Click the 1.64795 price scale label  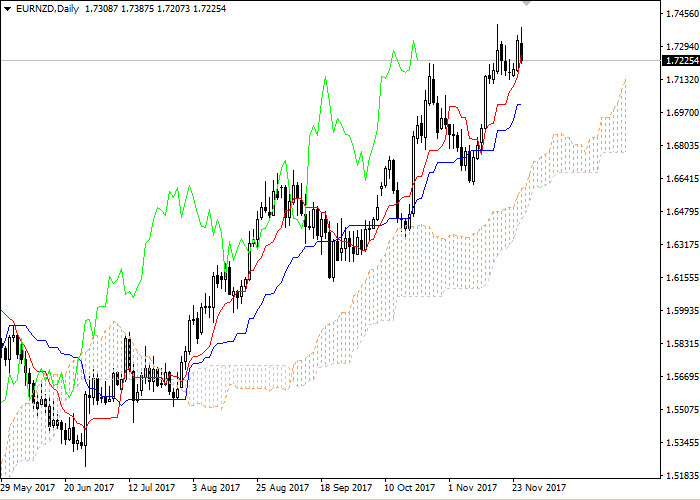pyautogui.click(x=682, y=211)
